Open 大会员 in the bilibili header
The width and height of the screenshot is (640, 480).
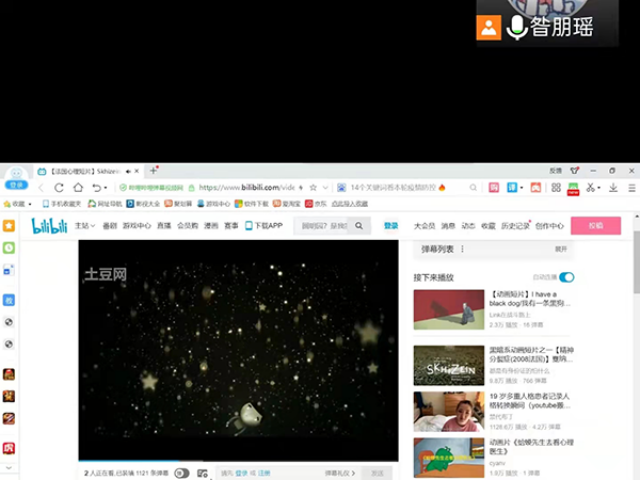424,226
